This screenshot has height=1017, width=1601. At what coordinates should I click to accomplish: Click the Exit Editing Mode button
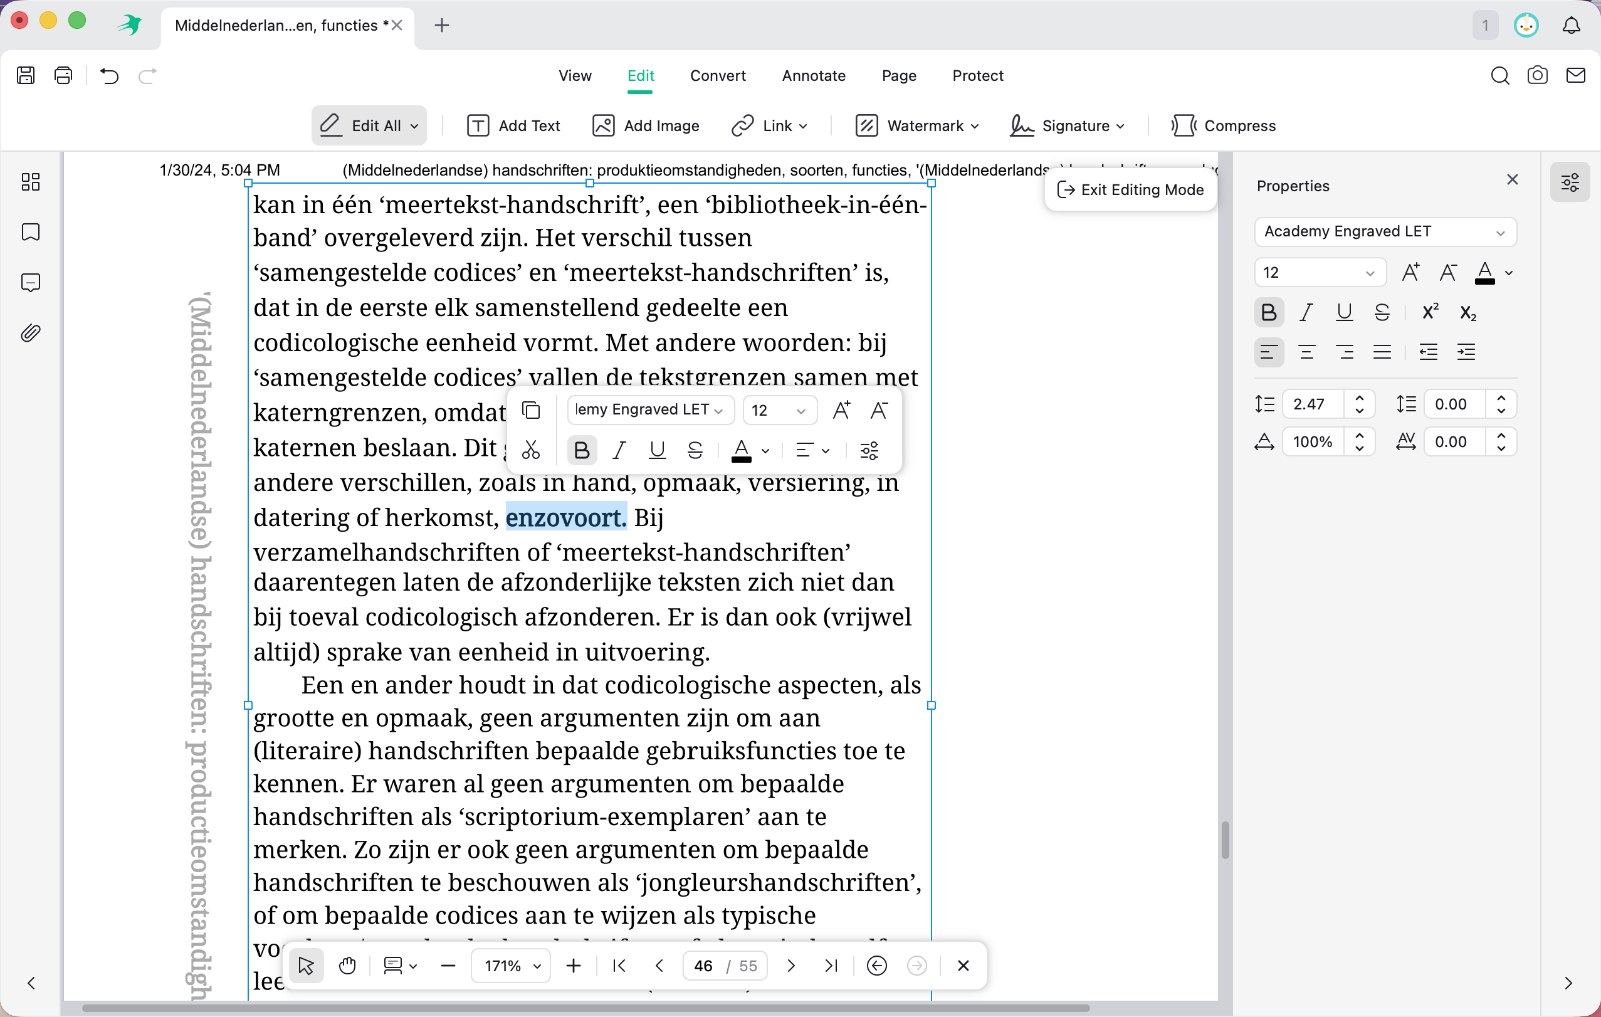tap(1130, 189)
